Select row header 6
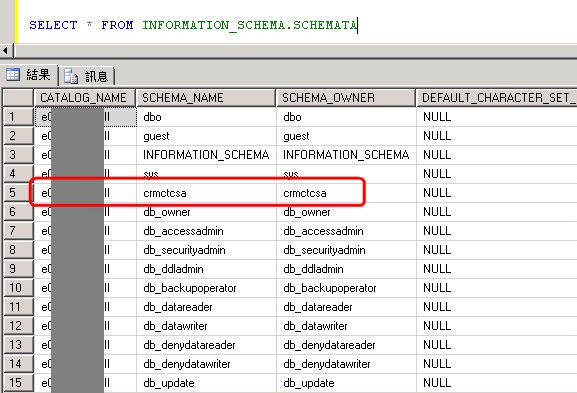This screenshot has width=577, height=393. pyautogui.click(x=18, y=212)
